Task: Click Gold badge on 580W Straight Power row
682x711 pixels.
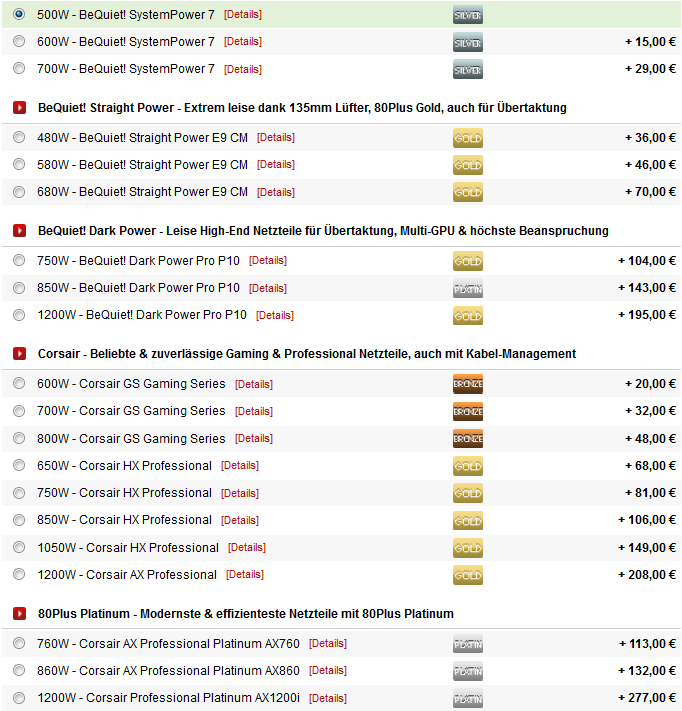Action: tap(468, 166)
